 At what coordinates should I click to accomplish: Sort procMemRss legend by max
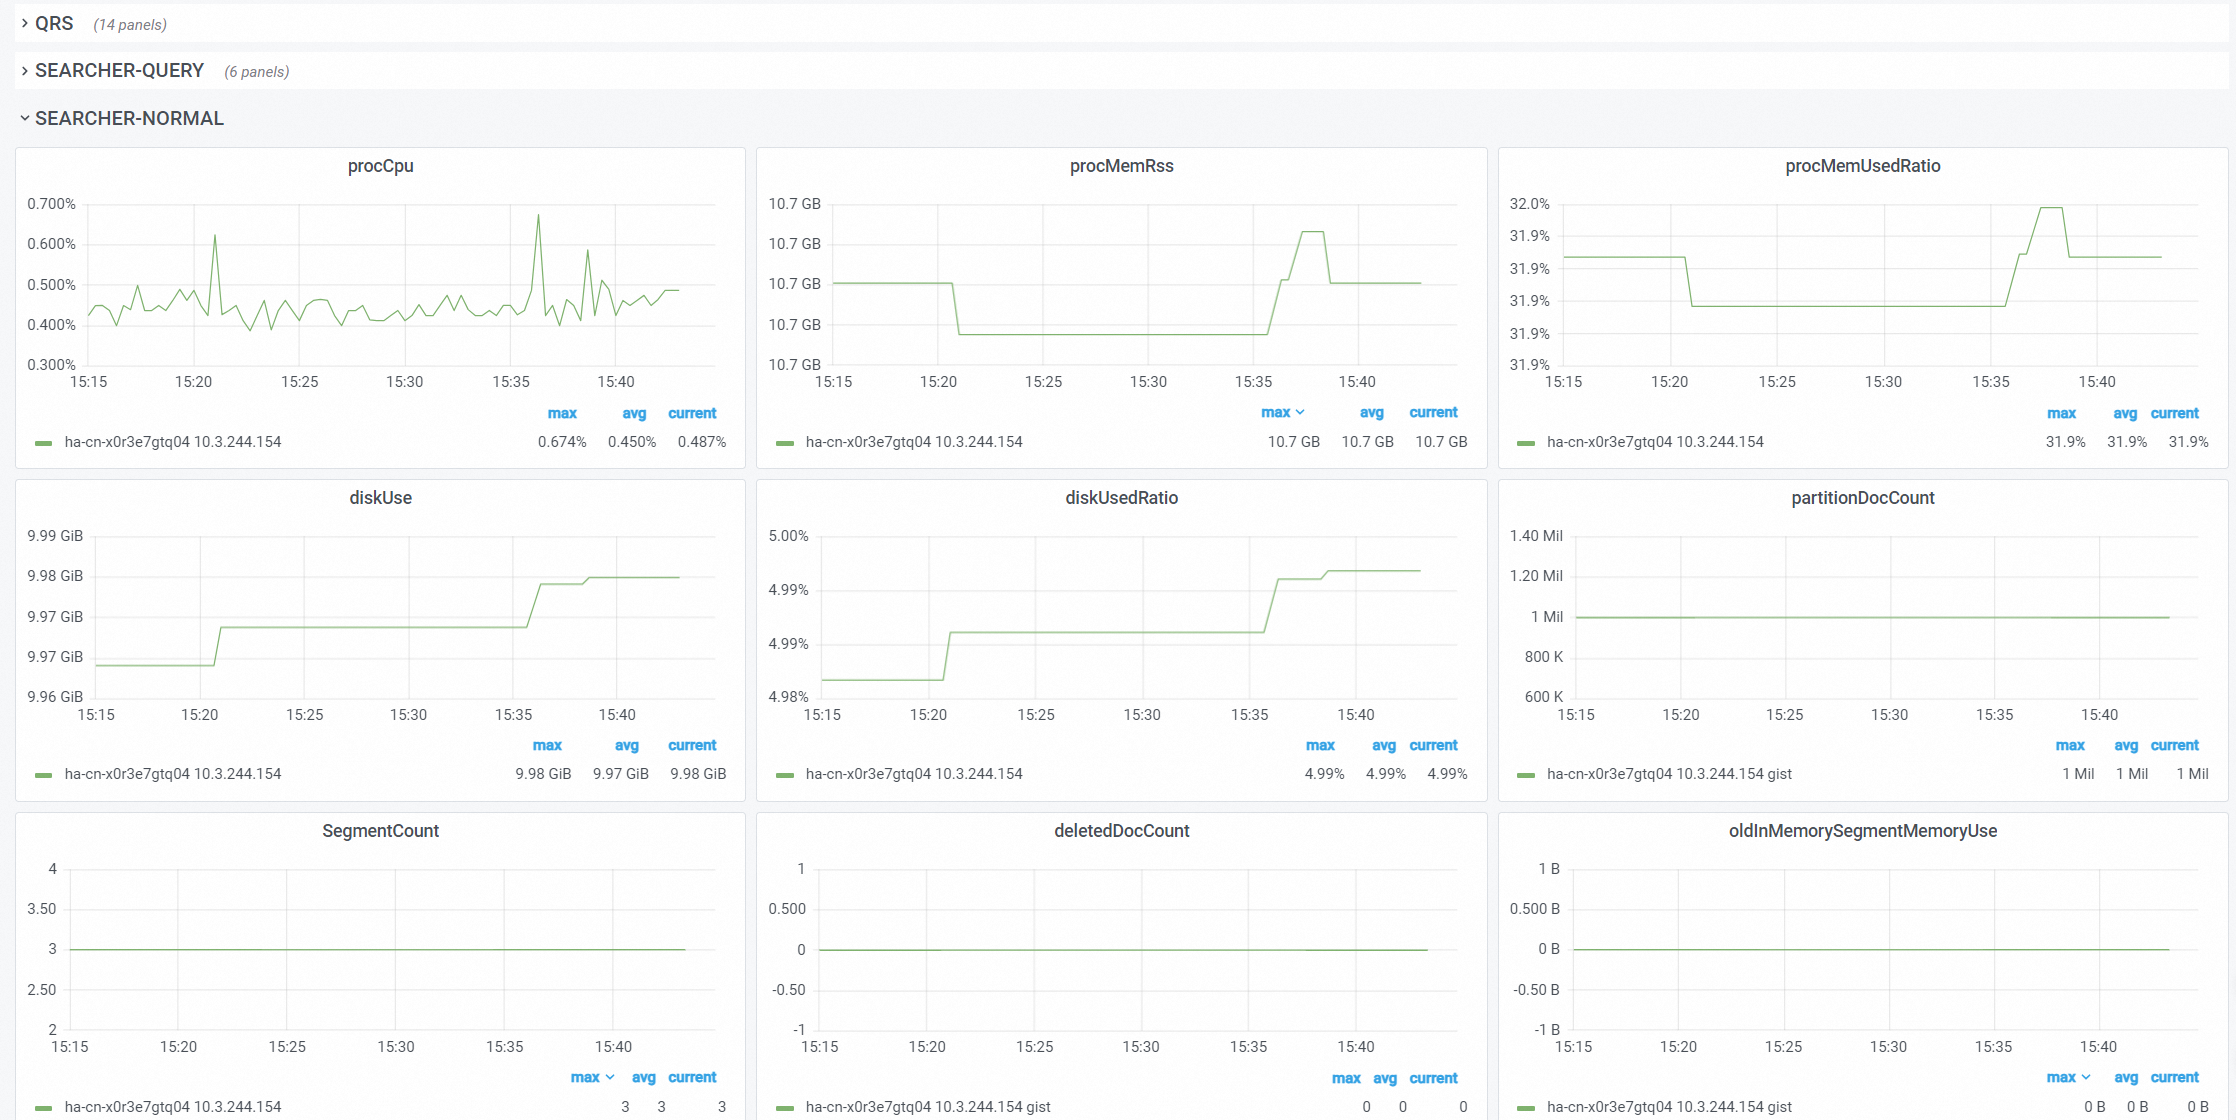1275,412
